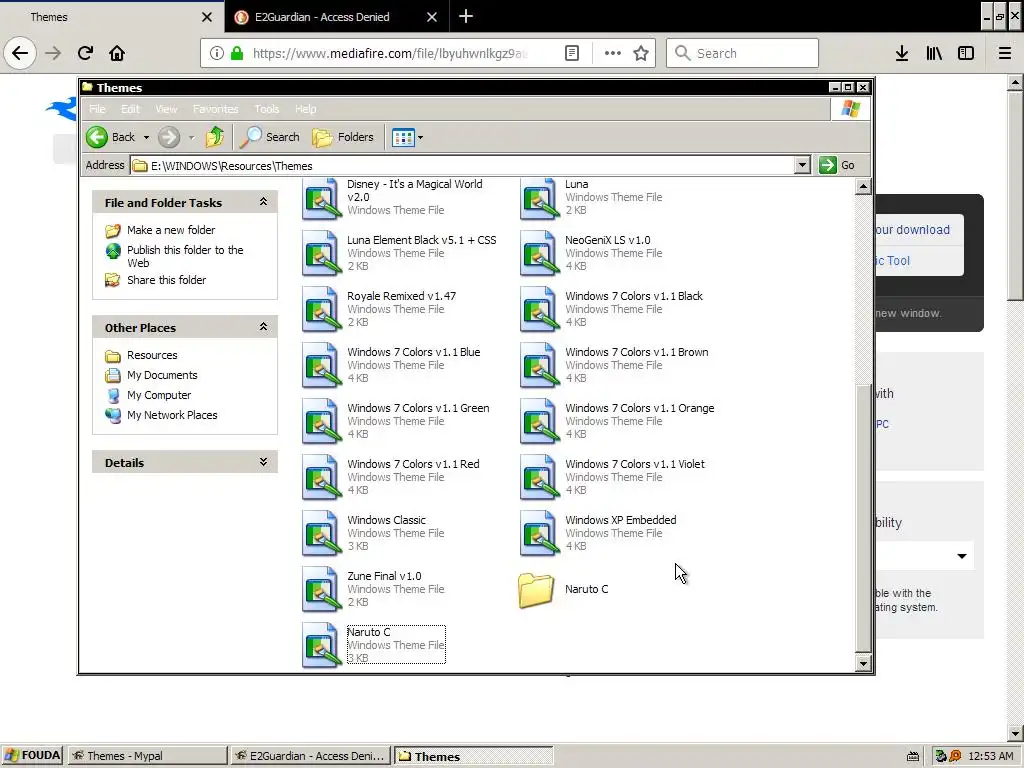The image size is (1024, 768).
Task: Reload the page in the browser
Action: point(85,53)
